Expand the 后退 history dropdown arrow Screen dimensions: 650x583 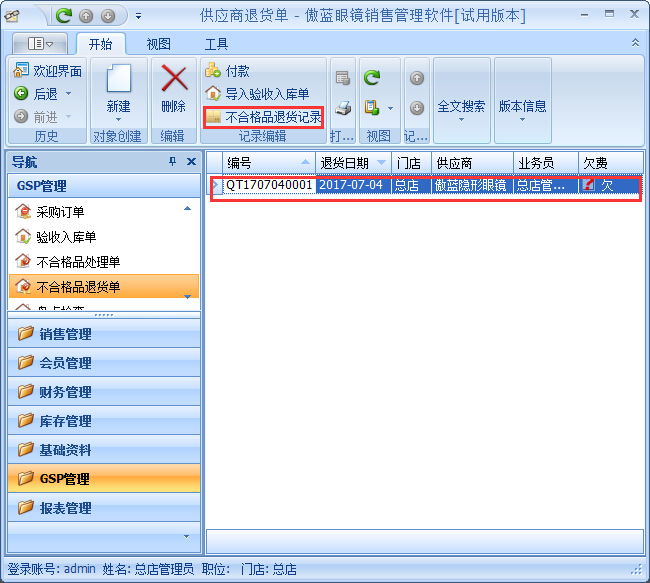click(69, 94)
